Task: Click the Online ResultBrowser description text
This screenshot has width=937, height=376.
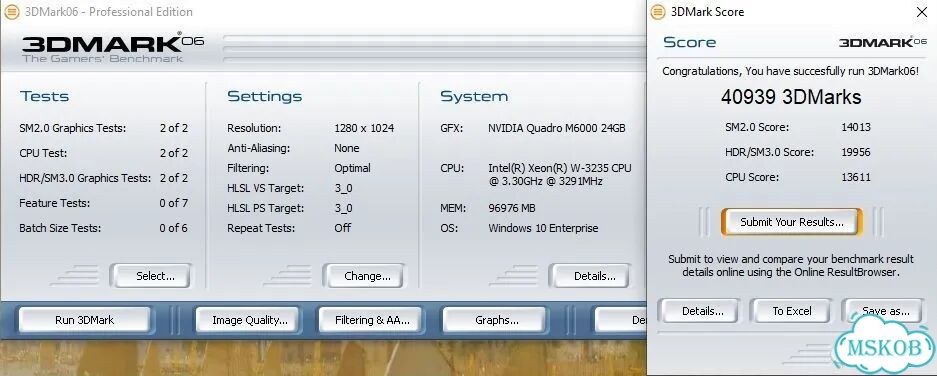Action: point(791,265)
